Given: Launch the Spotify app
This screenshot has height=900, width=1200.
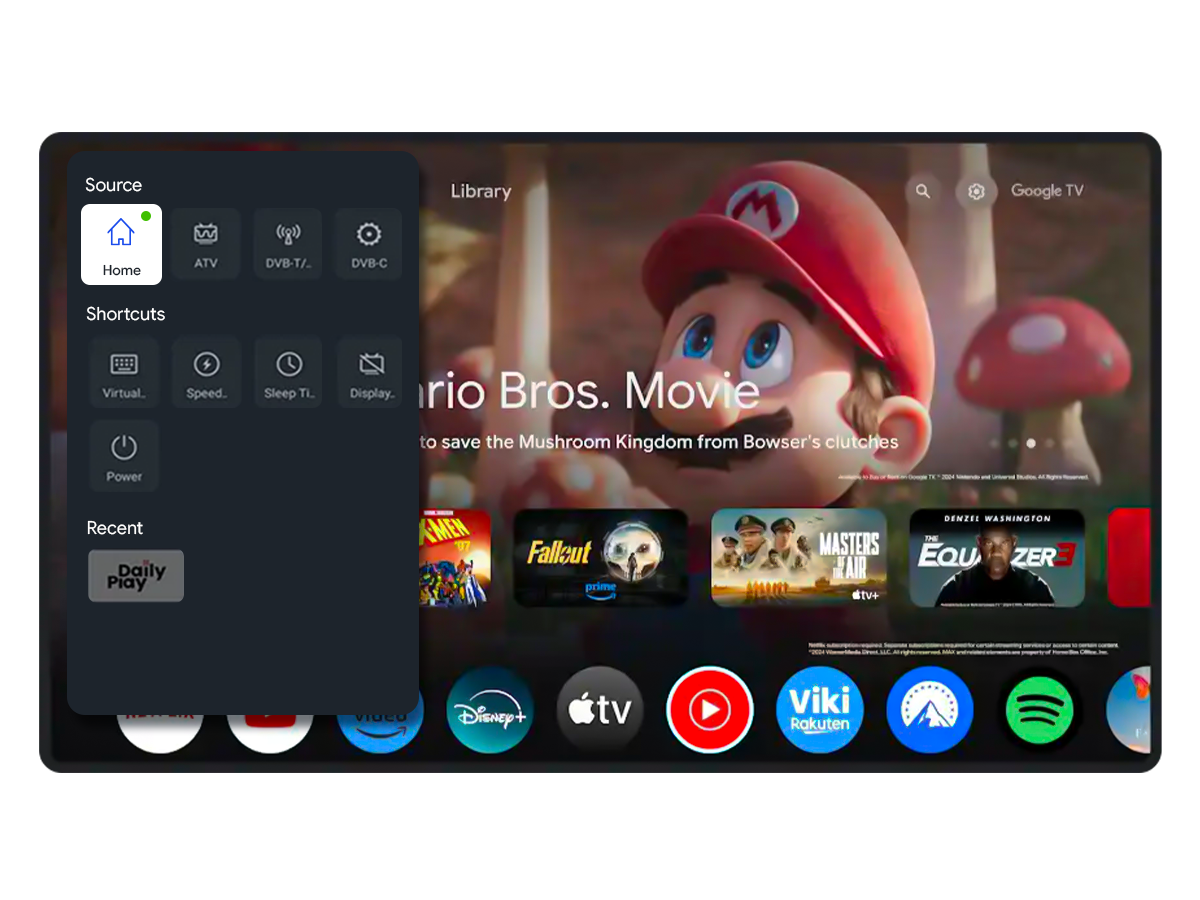Looking at the screenshot, I should (x=1040, y=710).
